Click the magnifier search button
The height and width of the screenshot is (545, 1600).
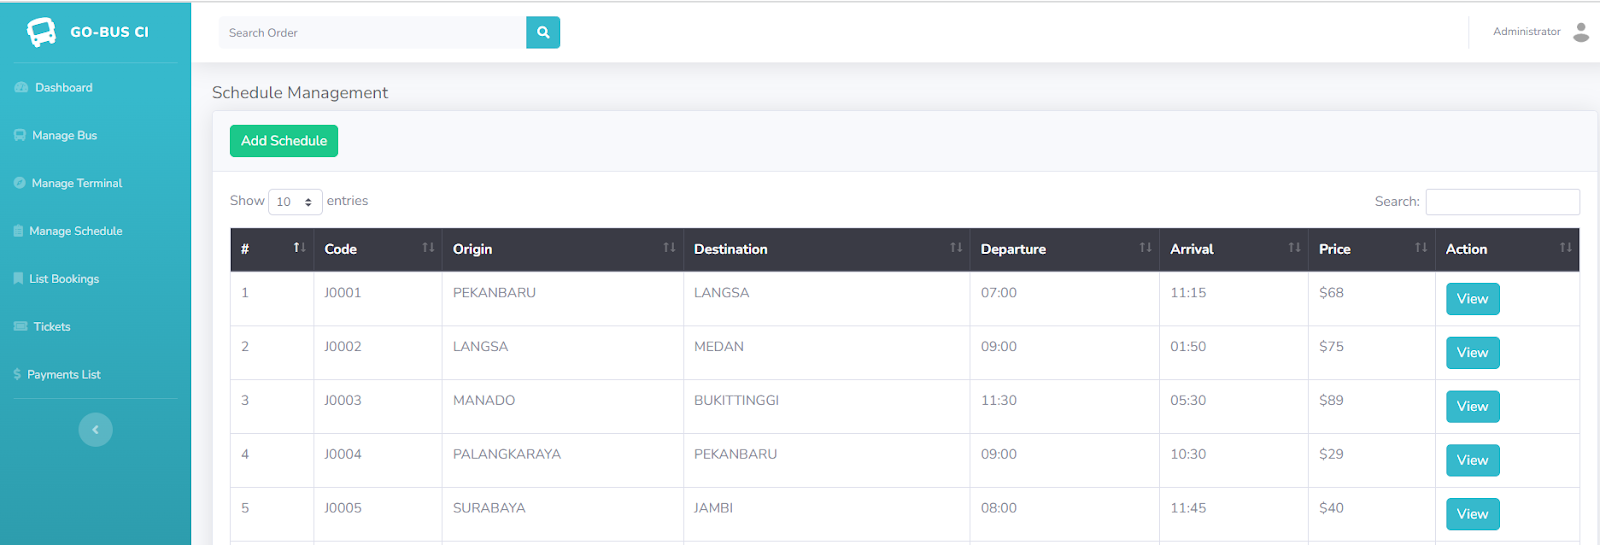[x=543, y=32]
